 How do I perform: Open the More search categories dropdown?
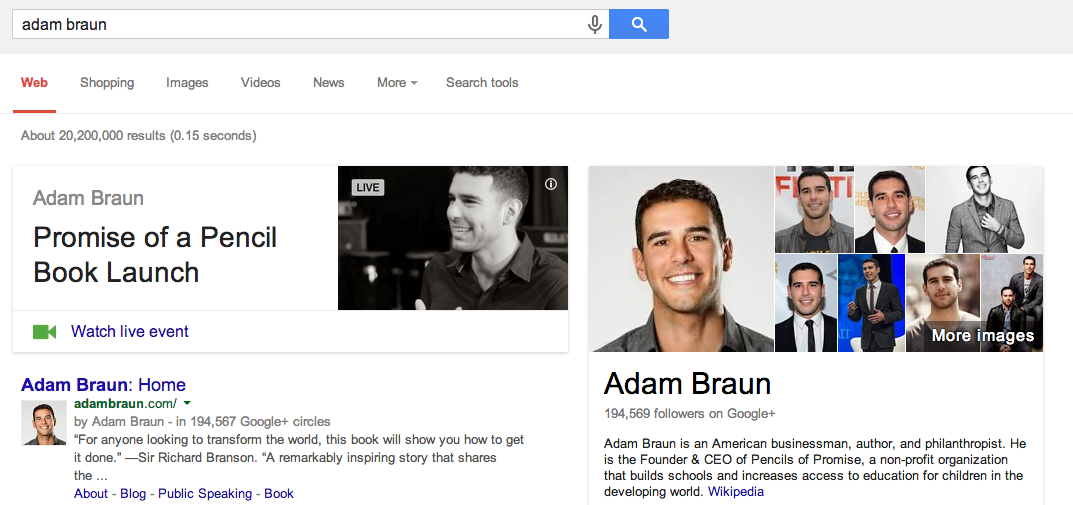point(397,83)
